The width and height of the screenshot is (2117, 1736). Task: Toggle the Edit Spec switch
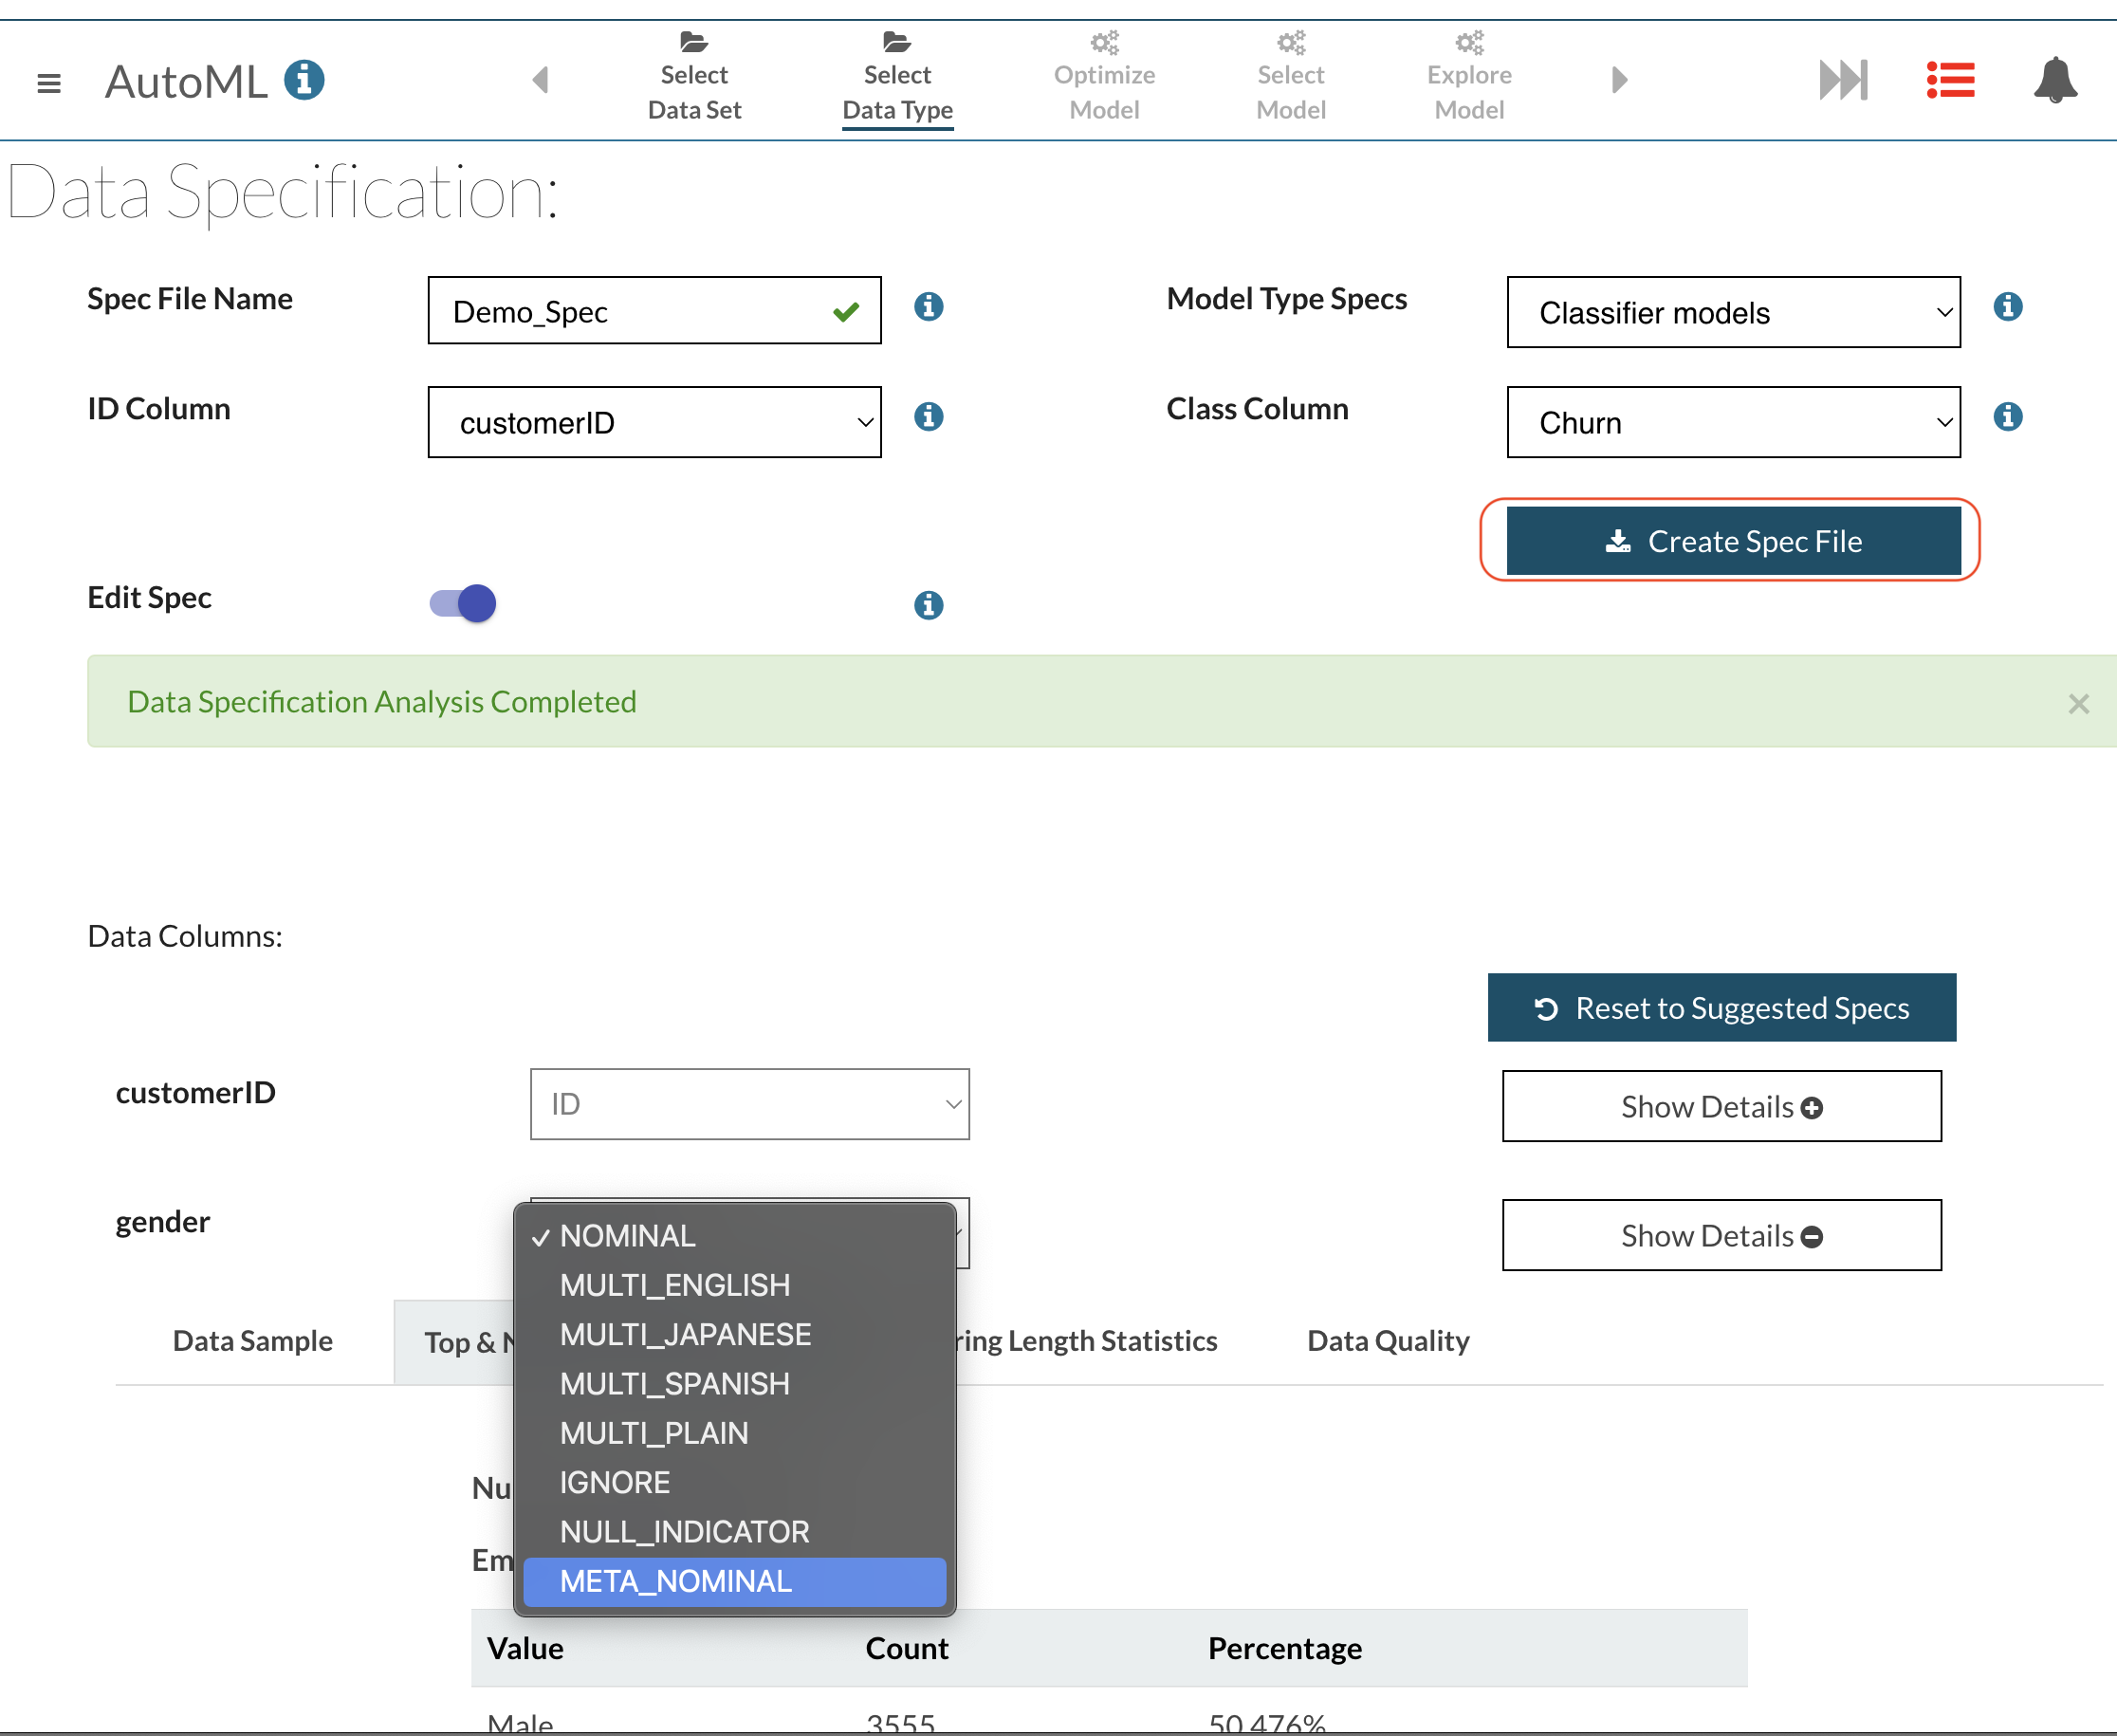coord(463,603)
